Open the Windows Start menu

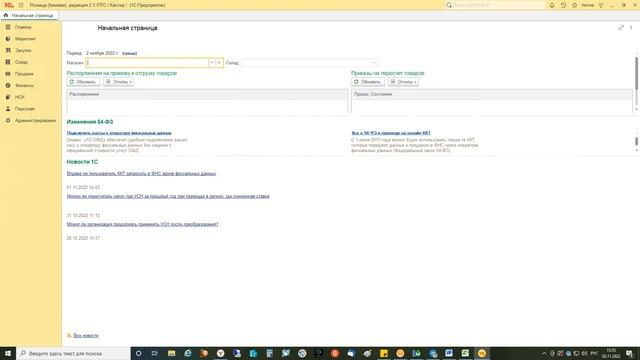coord(8,353)
